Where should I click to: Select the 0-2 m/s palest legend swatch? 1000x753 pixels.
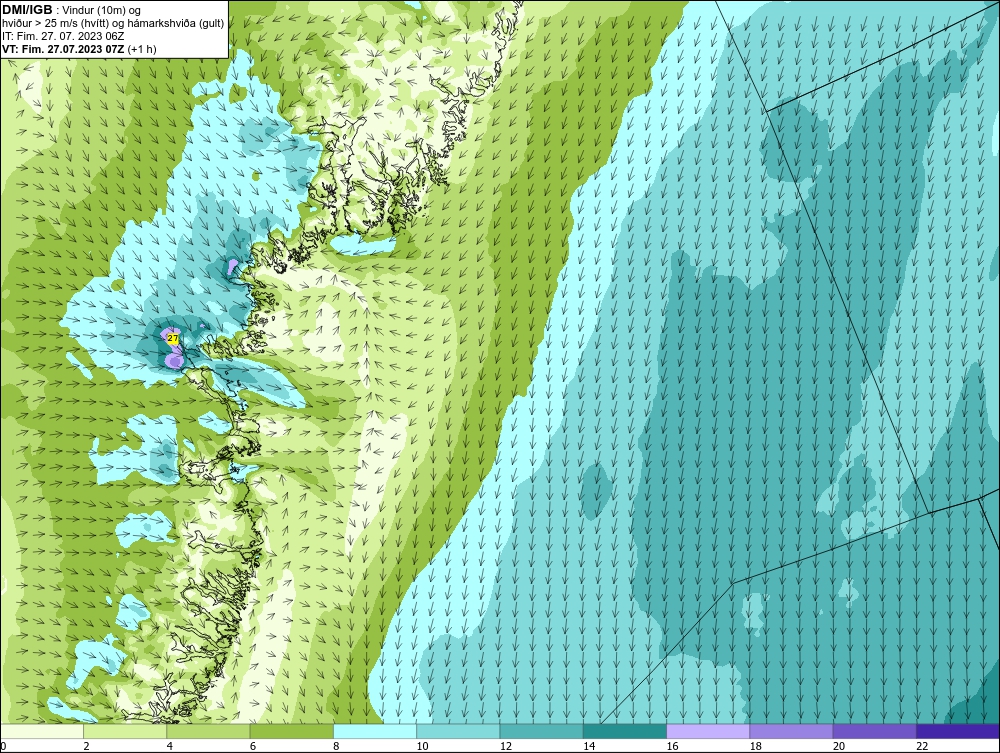pyautogui.click(x=42, y=731)
